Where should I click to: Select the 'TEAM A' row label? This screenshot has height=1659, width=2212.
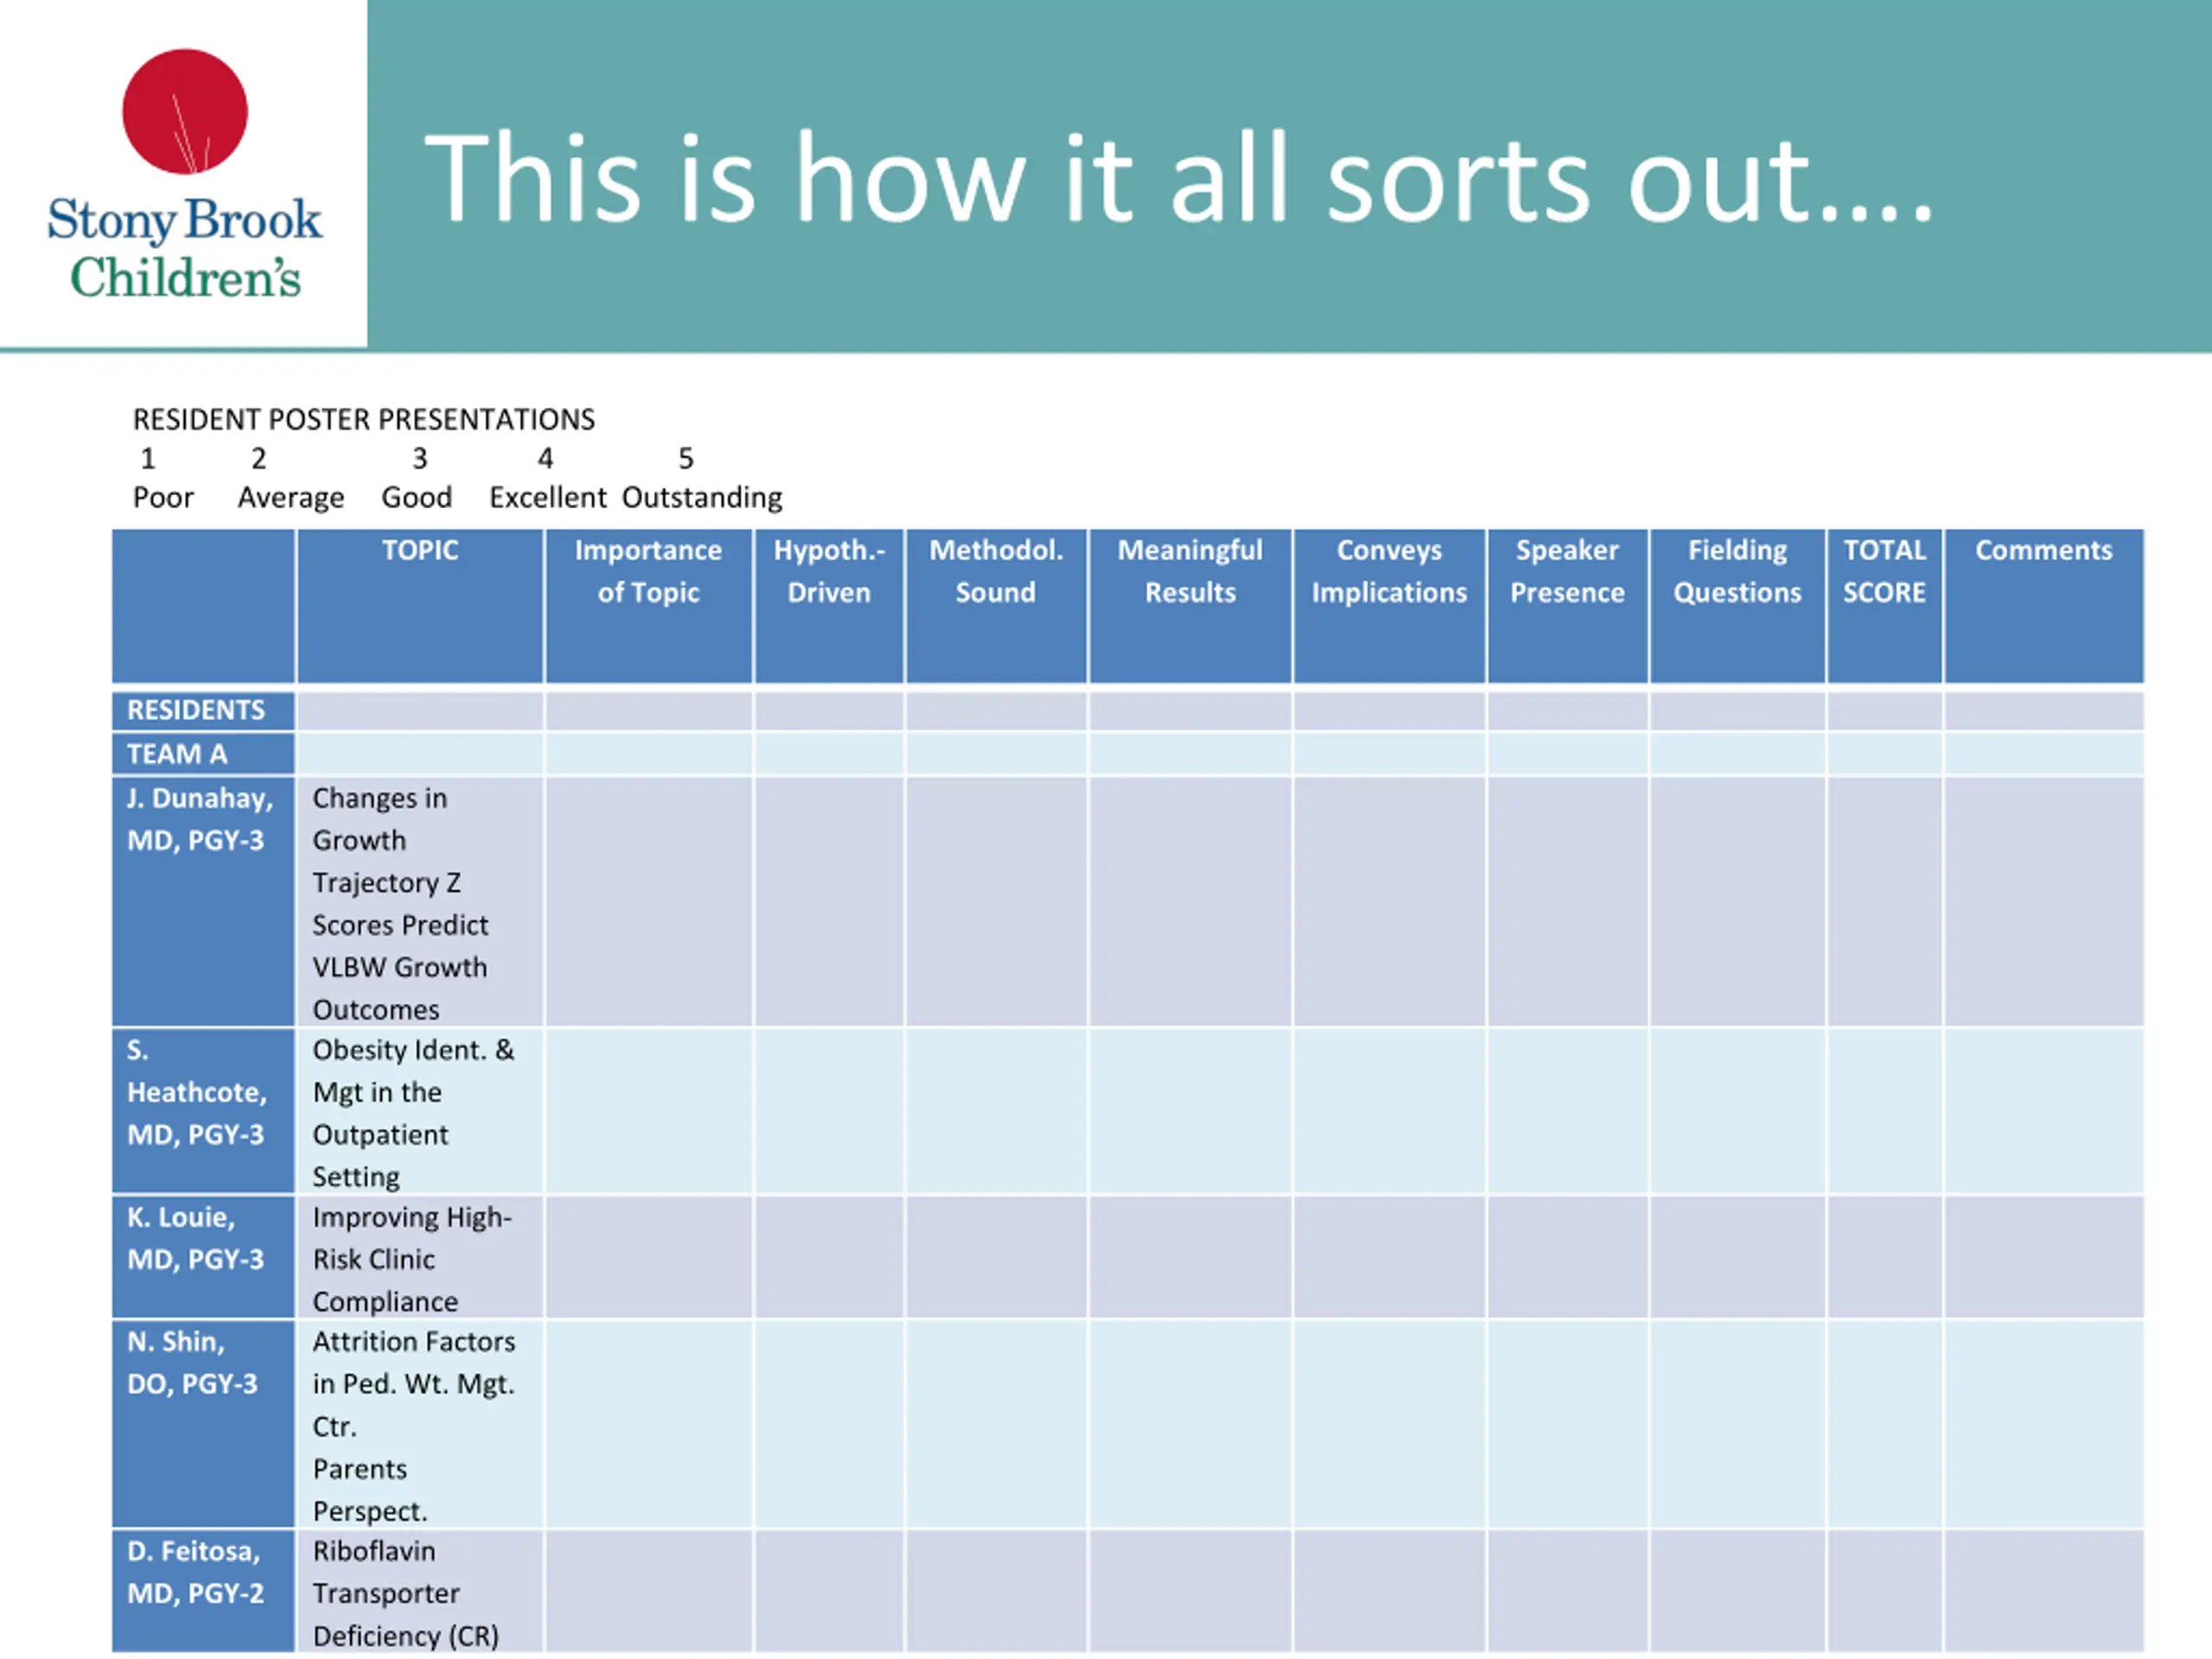pos(203,754)
